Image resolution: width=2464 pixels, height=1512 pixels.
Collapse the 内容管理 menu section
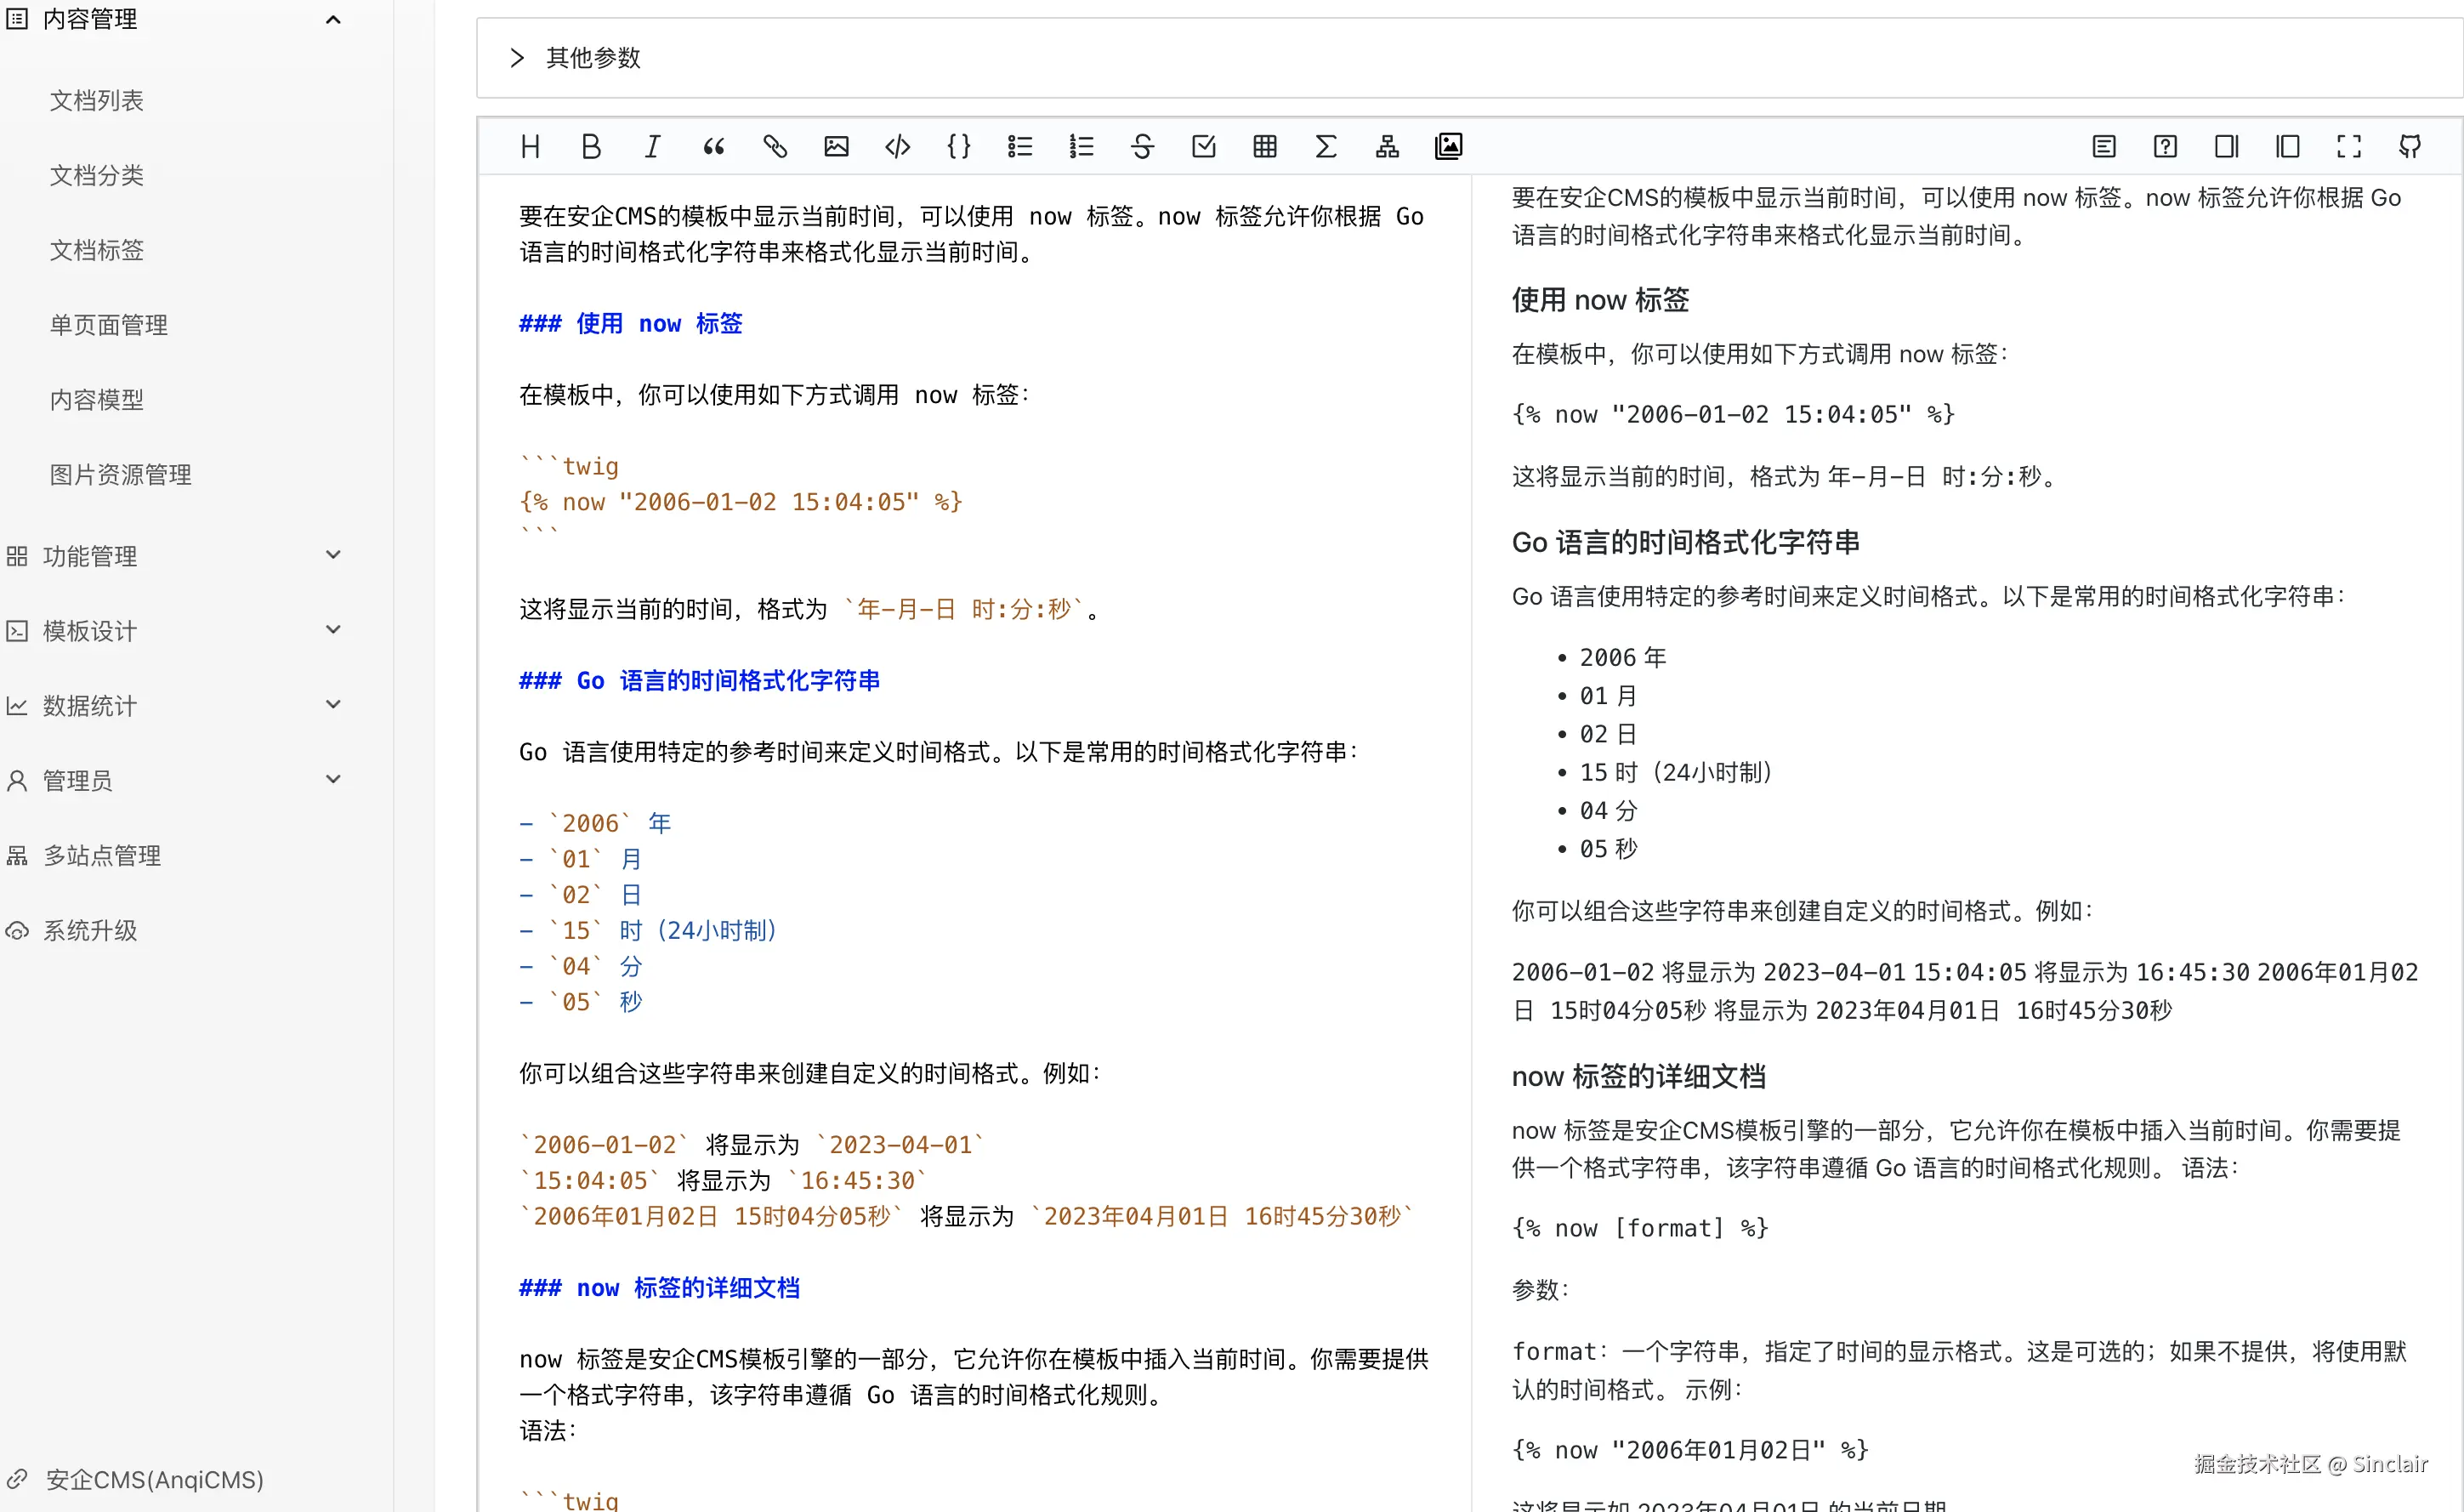tap(334, 19)
